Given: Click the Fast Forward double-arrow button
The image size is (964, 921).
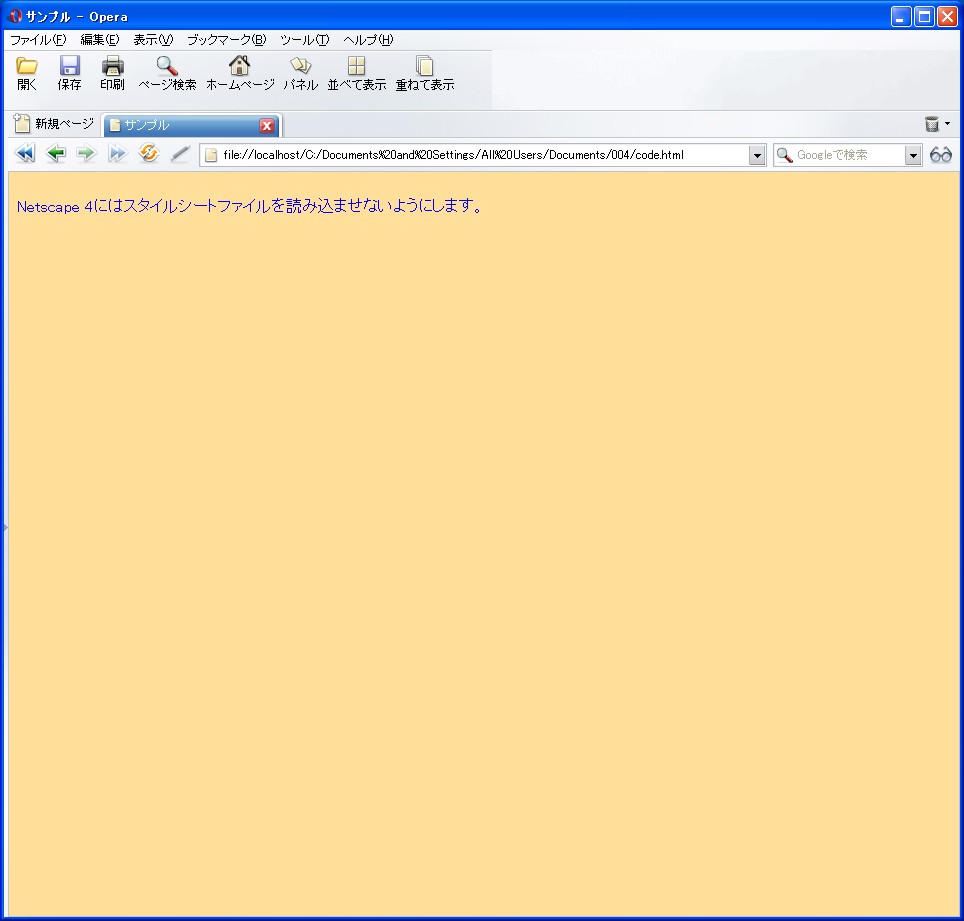Looking at the screenshot, I should tap(117, 154).
